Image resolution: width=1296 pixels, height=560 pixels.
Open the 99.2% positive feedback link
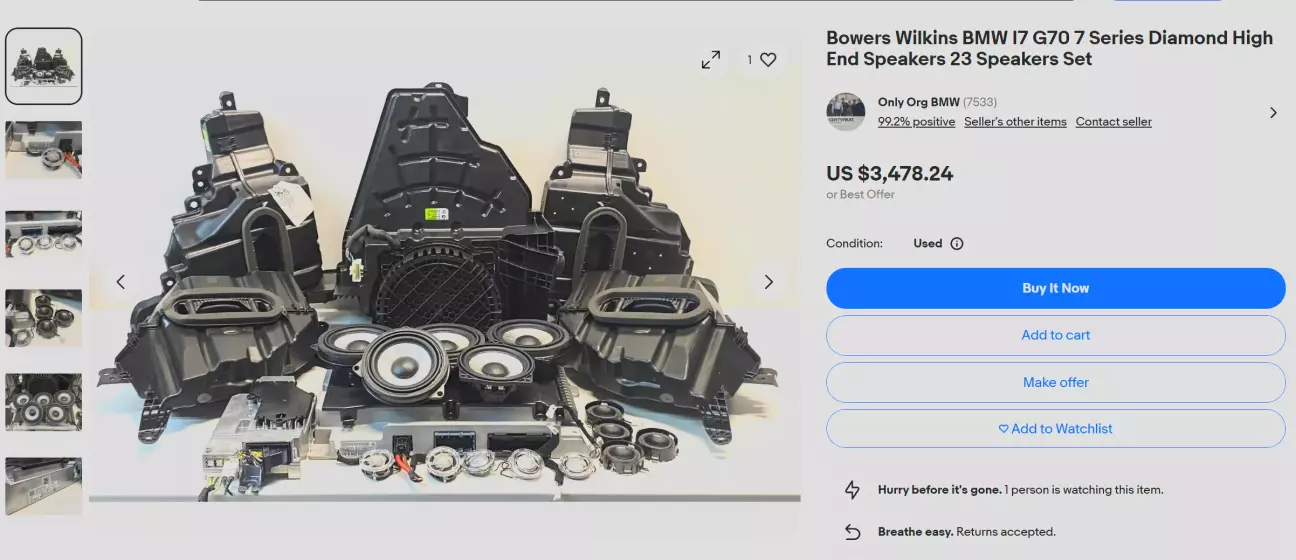pos(916,122)
